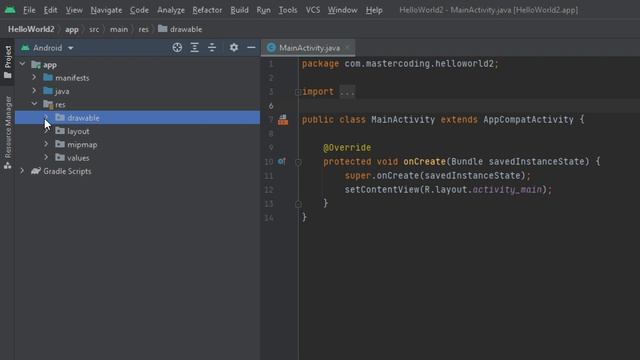Open the Build menu

click(x=239, y=10)
